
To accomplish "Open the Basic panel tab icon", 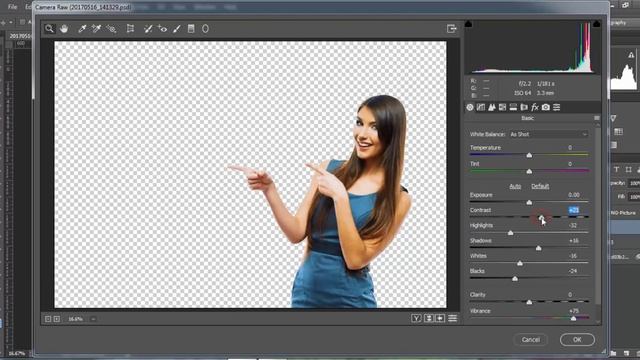I will [x=470, y=107].
